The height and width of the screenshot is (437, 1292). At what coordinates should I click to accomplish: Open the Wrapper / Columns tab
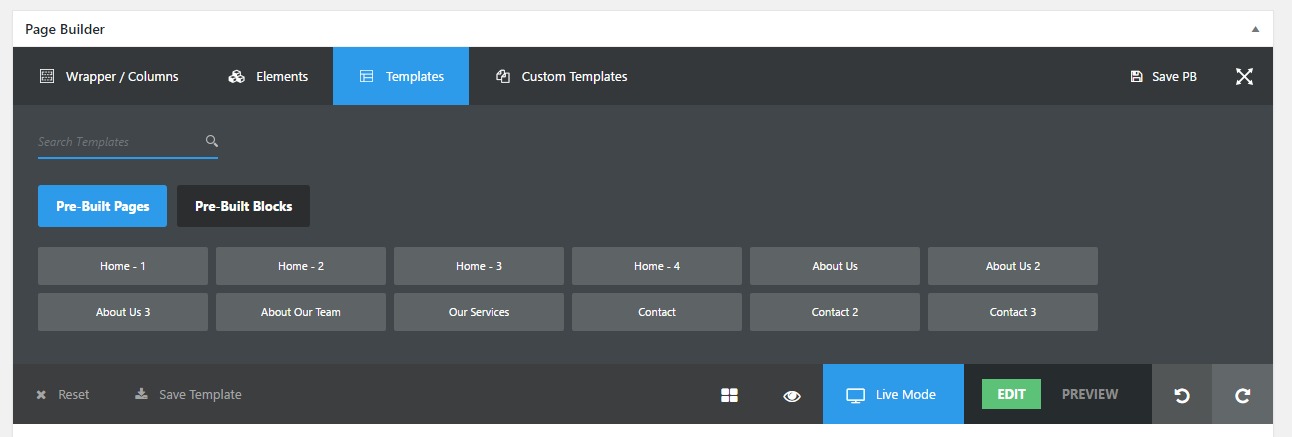coord(109,76)
